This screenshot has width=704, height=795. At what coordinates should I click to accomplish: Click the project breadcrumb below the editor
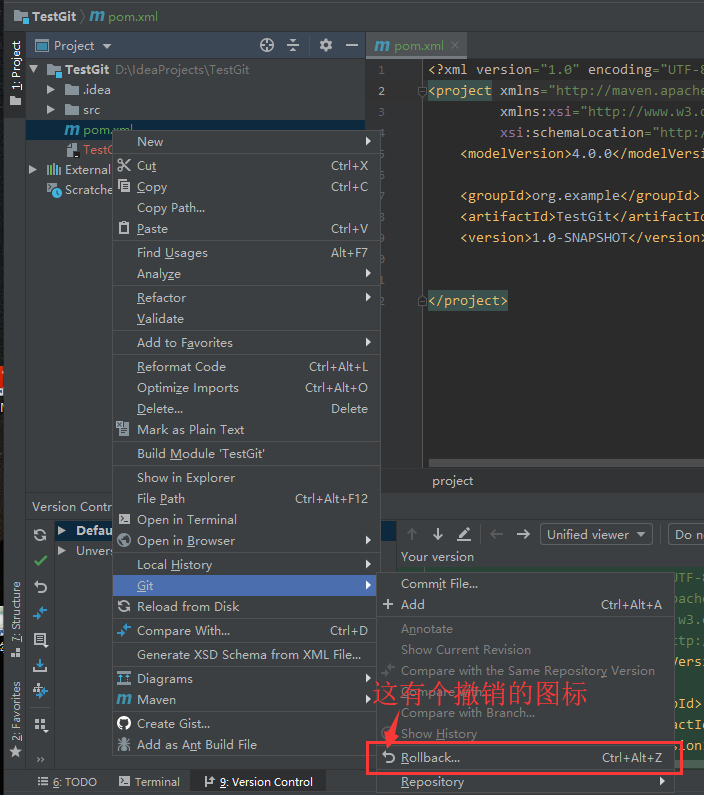tap(452, 481)
